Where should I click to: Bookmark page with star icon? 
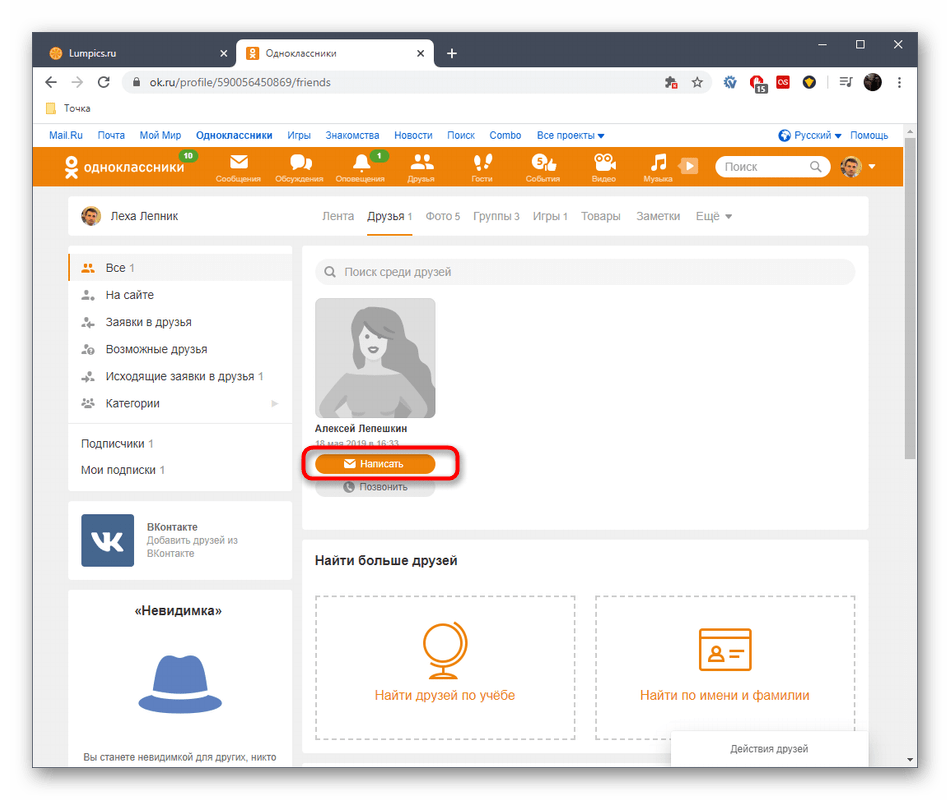tap(698, 83)
